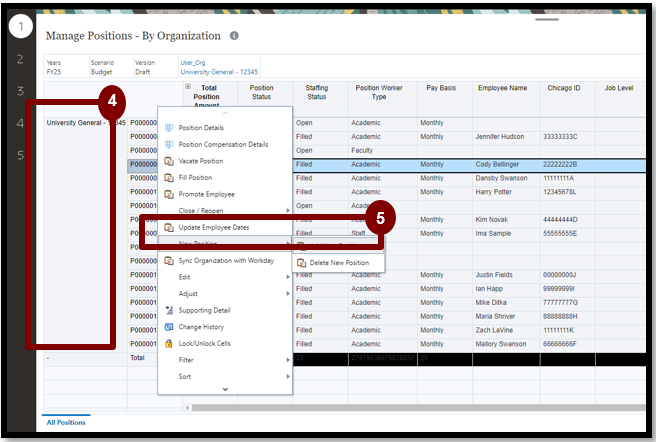Click the Fill Position icon

(x=169, y=178)
